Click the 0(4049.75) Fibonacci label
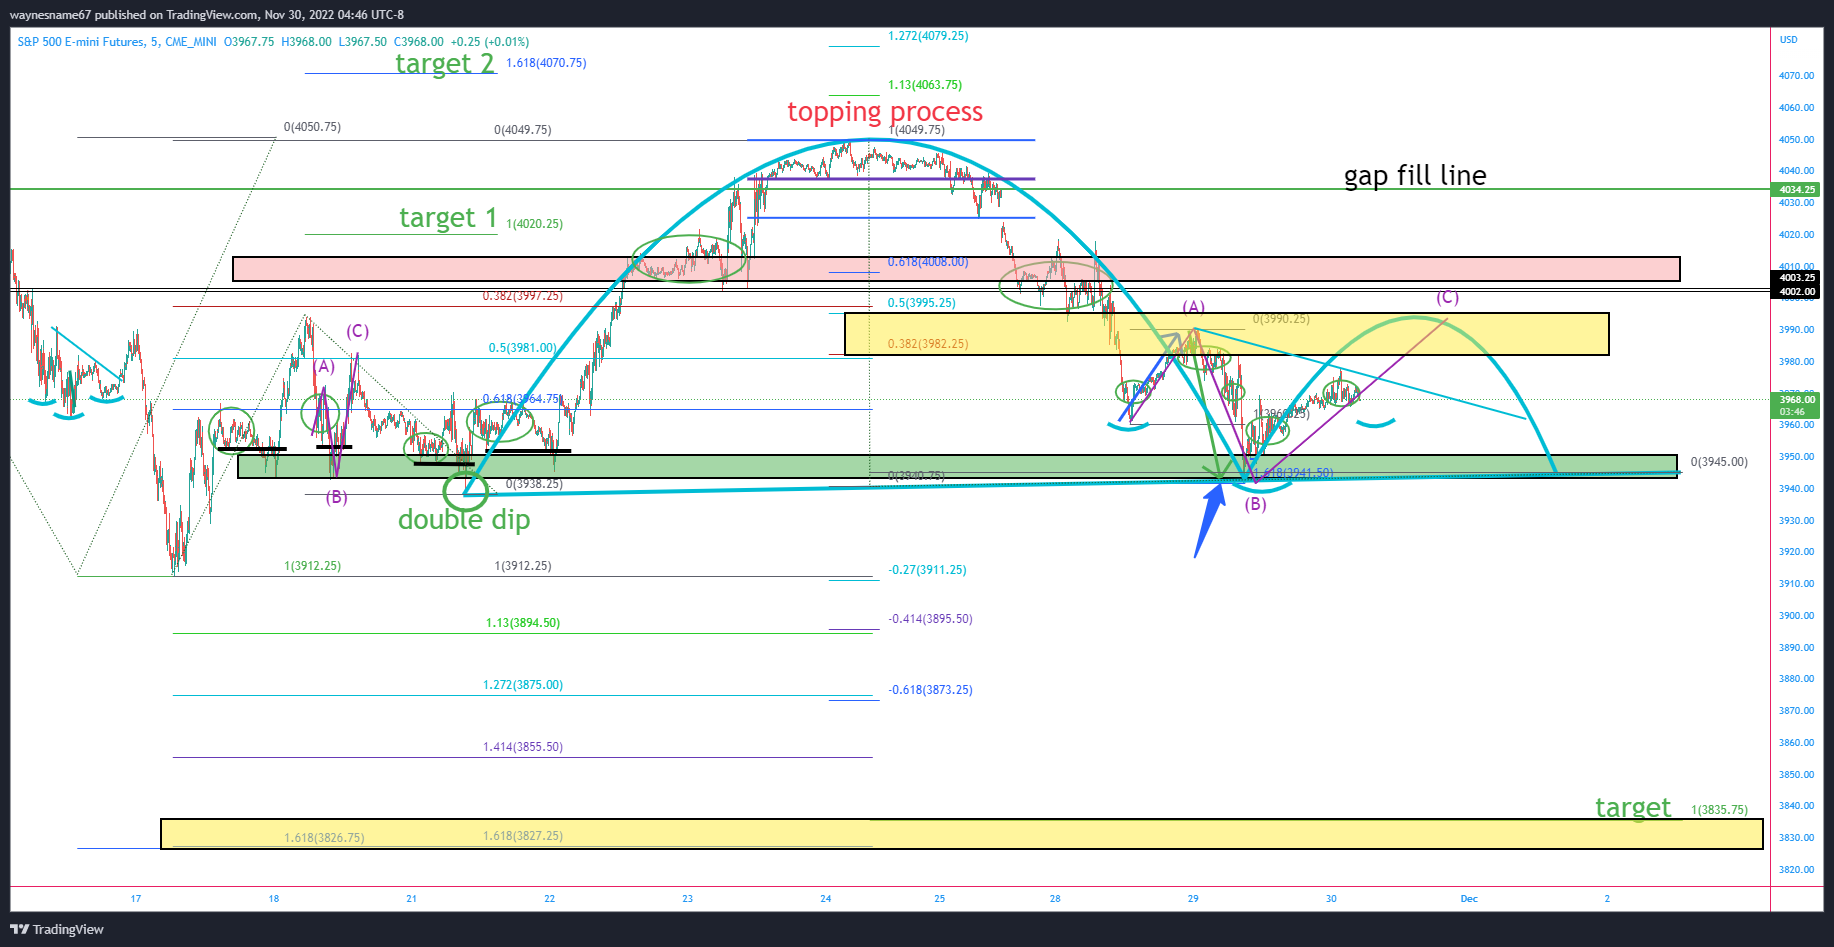The width and height of the screenshot is (1834, 947). (x=523, y=130)
